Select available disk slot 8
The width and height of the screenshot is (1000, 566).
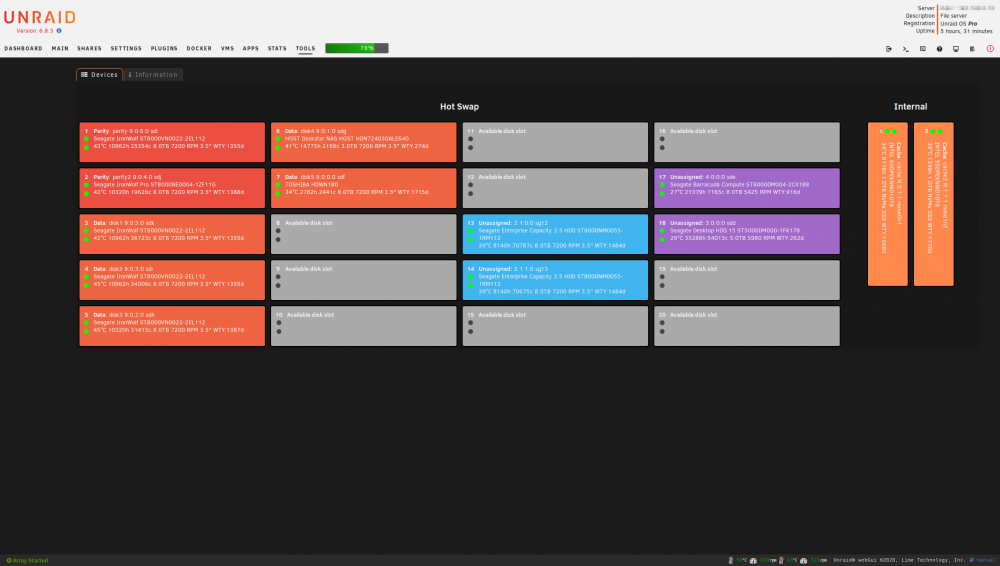(x=364, y=234)
